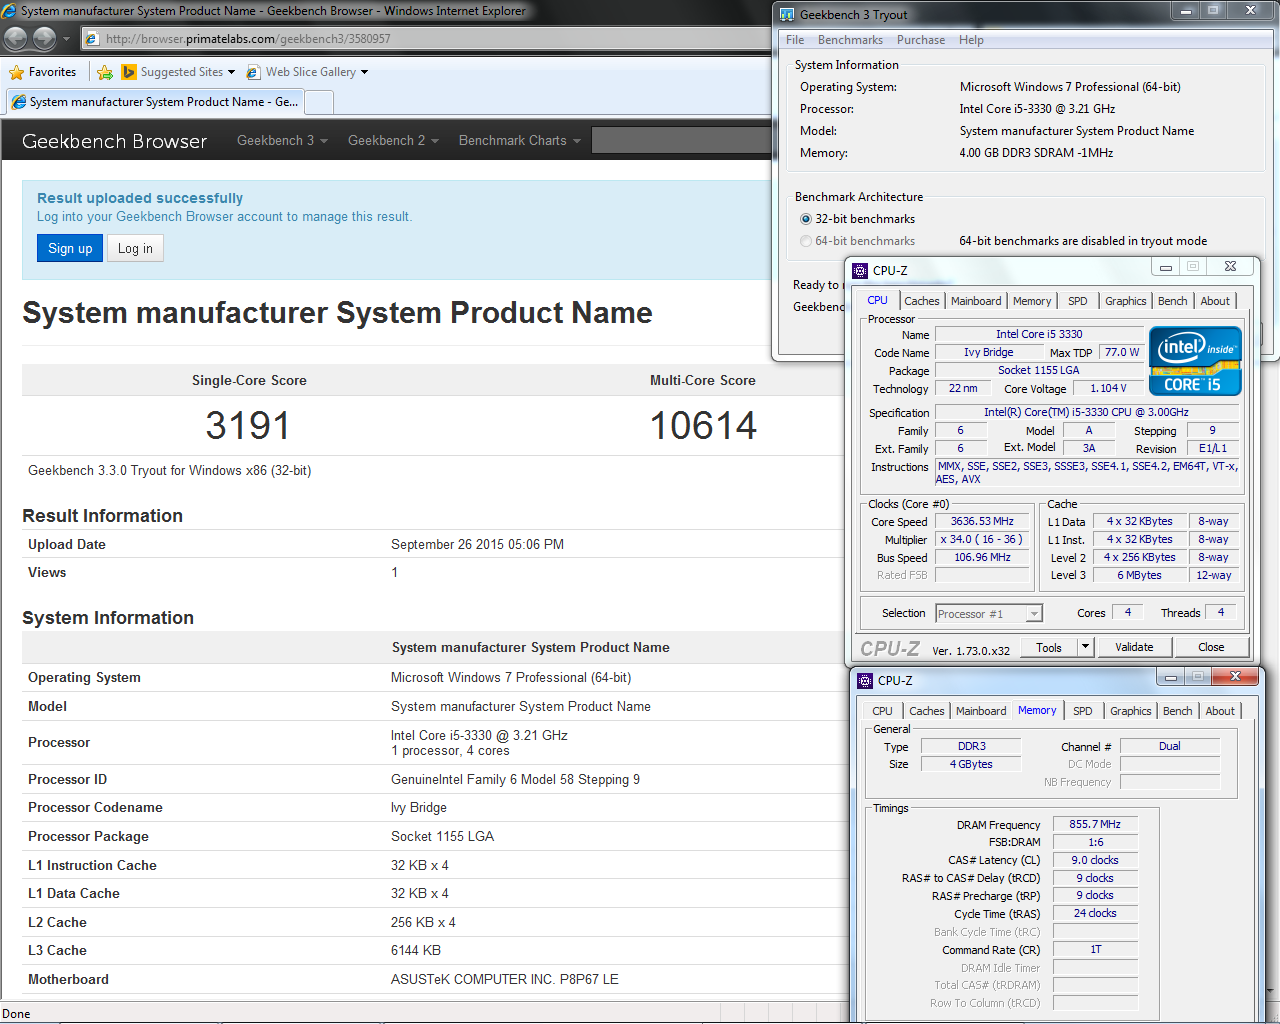1280x1024 pixels.
Task: Open Benchmarks menu in Geekbench 3 Tryout
Action: 850,40
